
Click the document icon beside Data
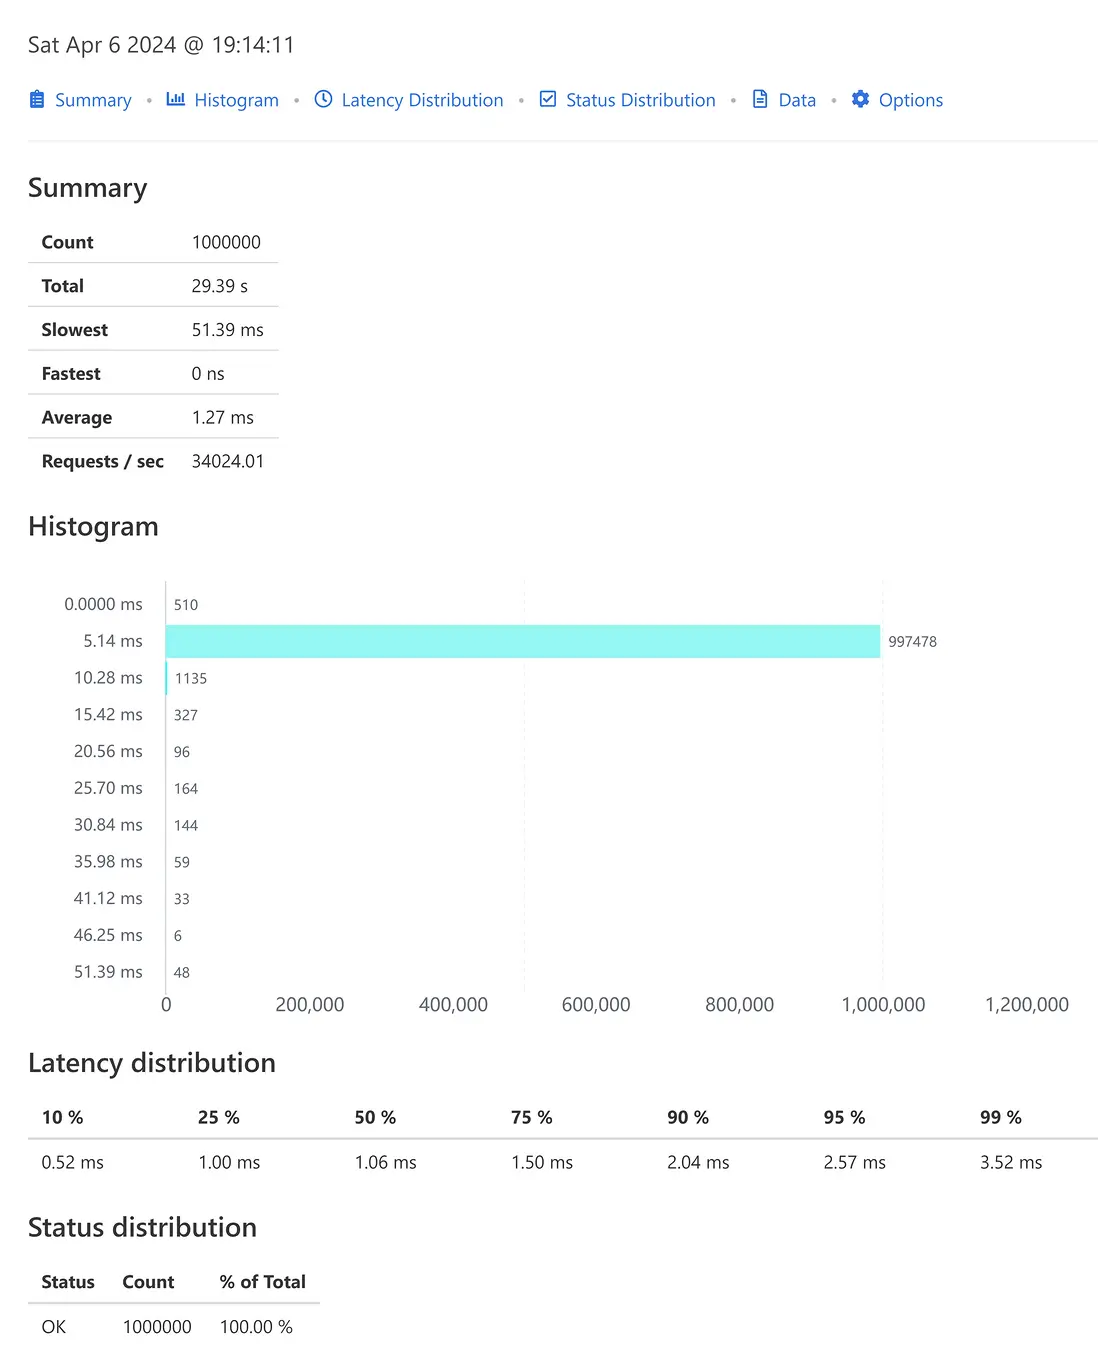coord(760,99)
